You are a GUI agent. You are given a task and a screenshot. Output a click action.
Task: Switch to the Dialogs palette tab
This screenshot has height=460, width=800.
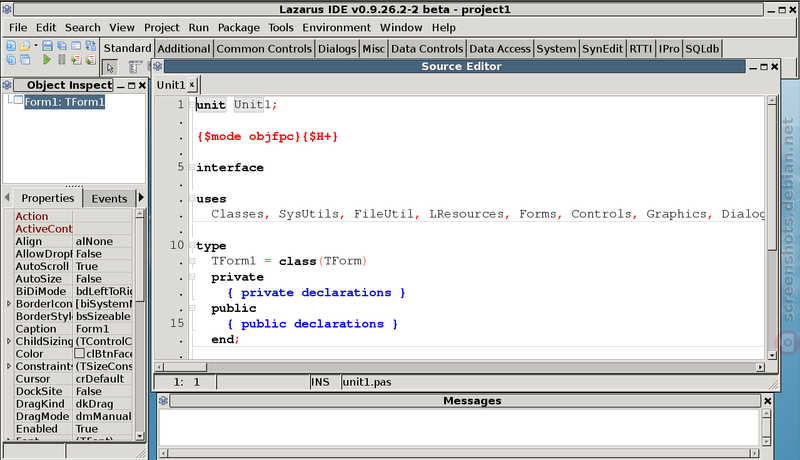click(337, 49)
